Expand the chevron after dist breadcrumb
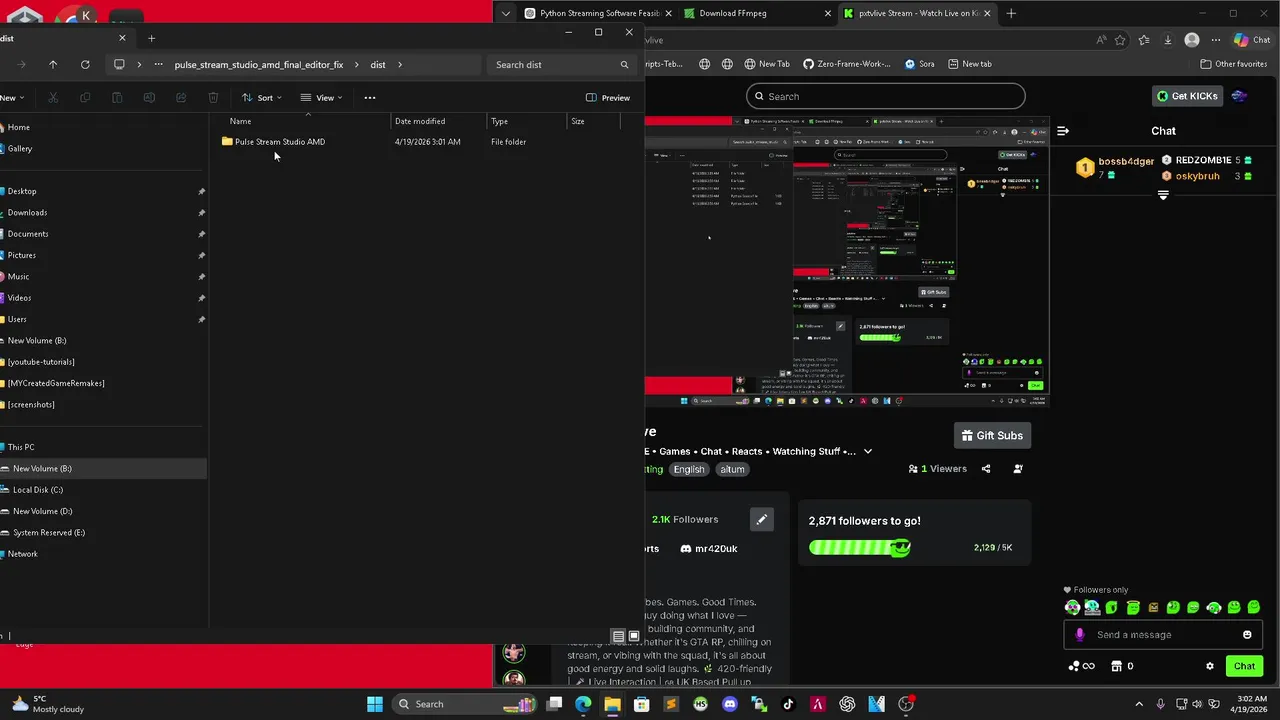The image size is (1280, 720). pyautogui.click(x=400, y=64)
